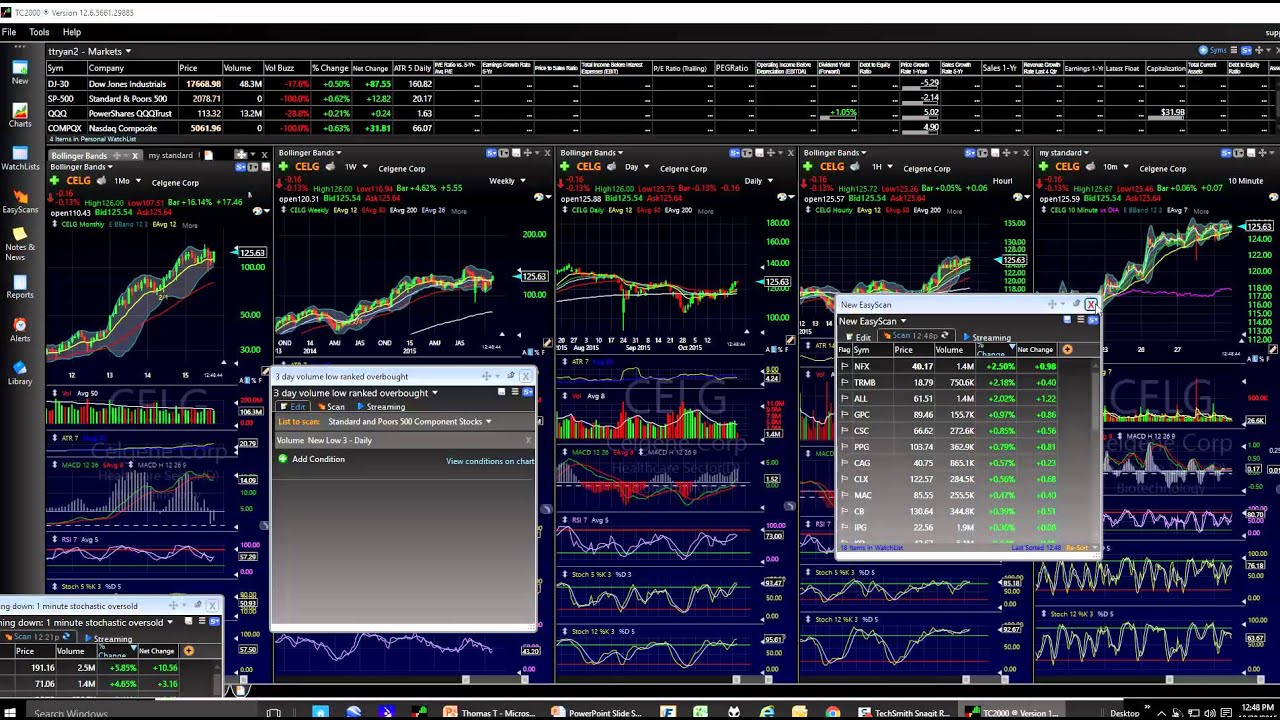Toggle flag for ALL row

[x=845, y=398]
